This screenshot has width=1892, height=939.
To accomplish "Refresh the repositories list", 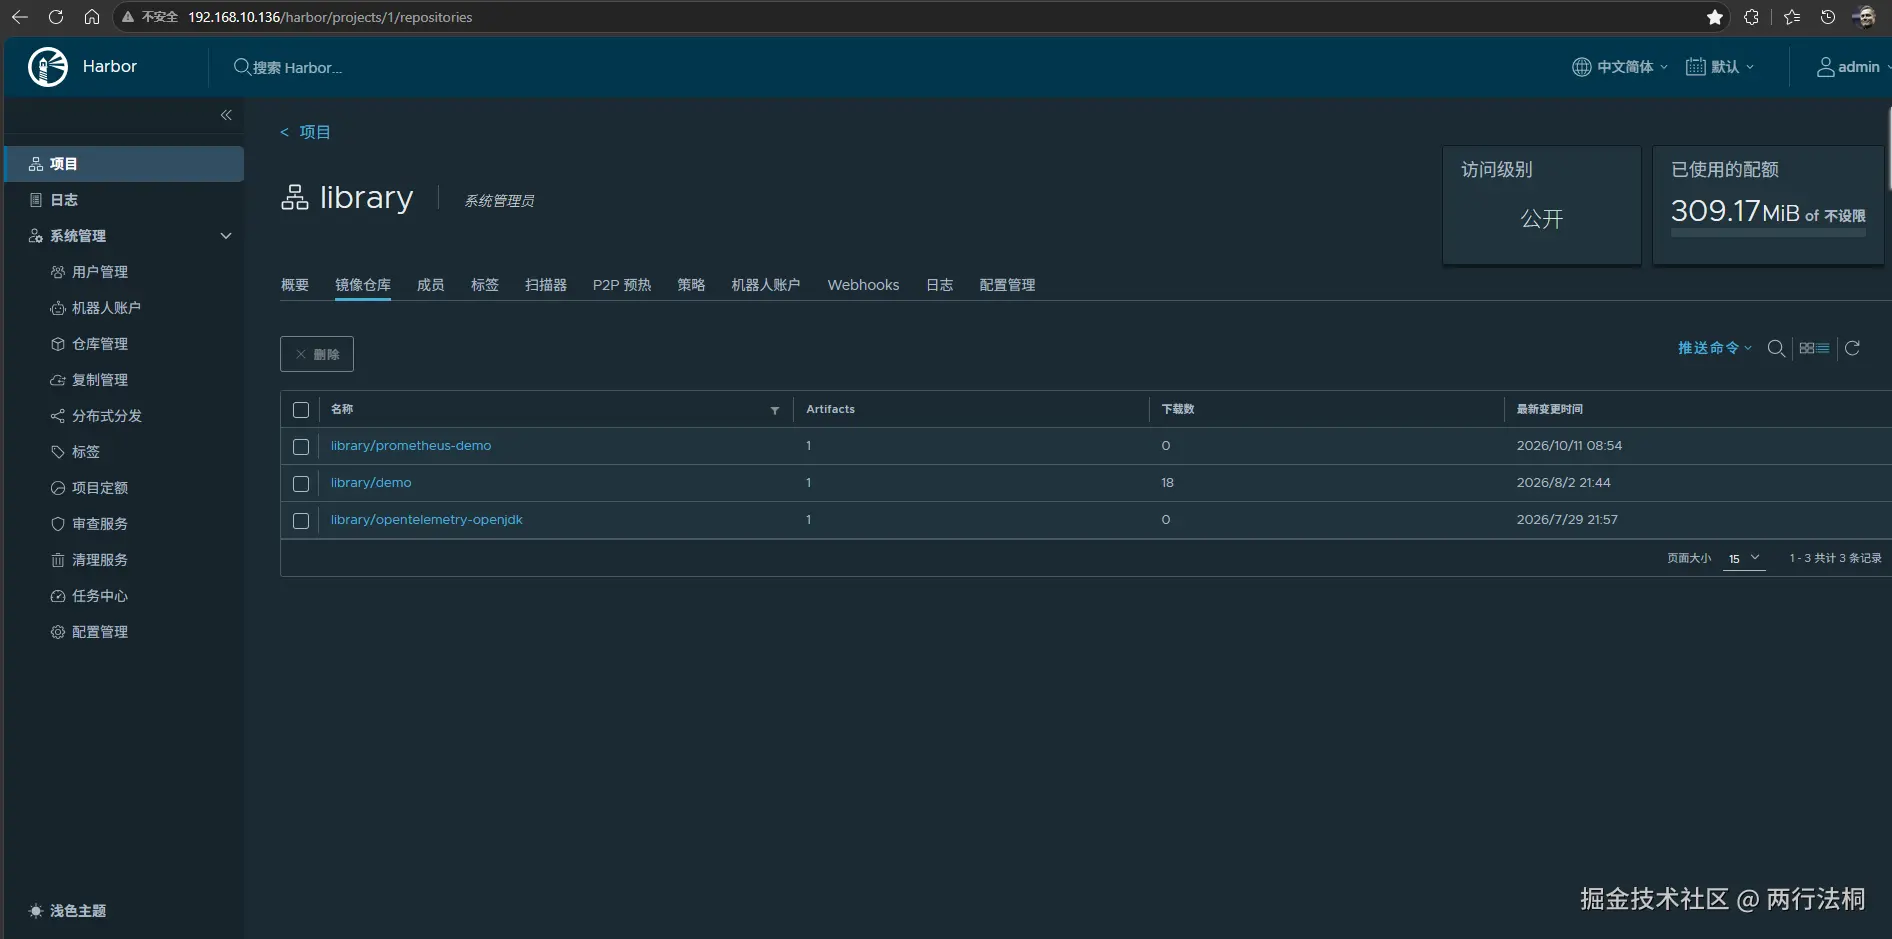I will tap(1852, 348).
